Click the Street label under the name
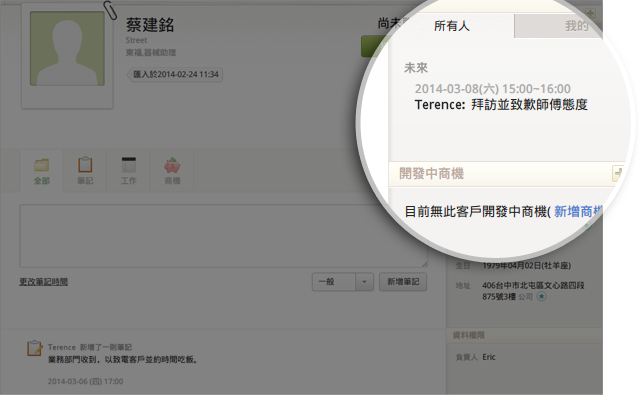The height and width of the screenshot is (395, 641). pos(136,40)
